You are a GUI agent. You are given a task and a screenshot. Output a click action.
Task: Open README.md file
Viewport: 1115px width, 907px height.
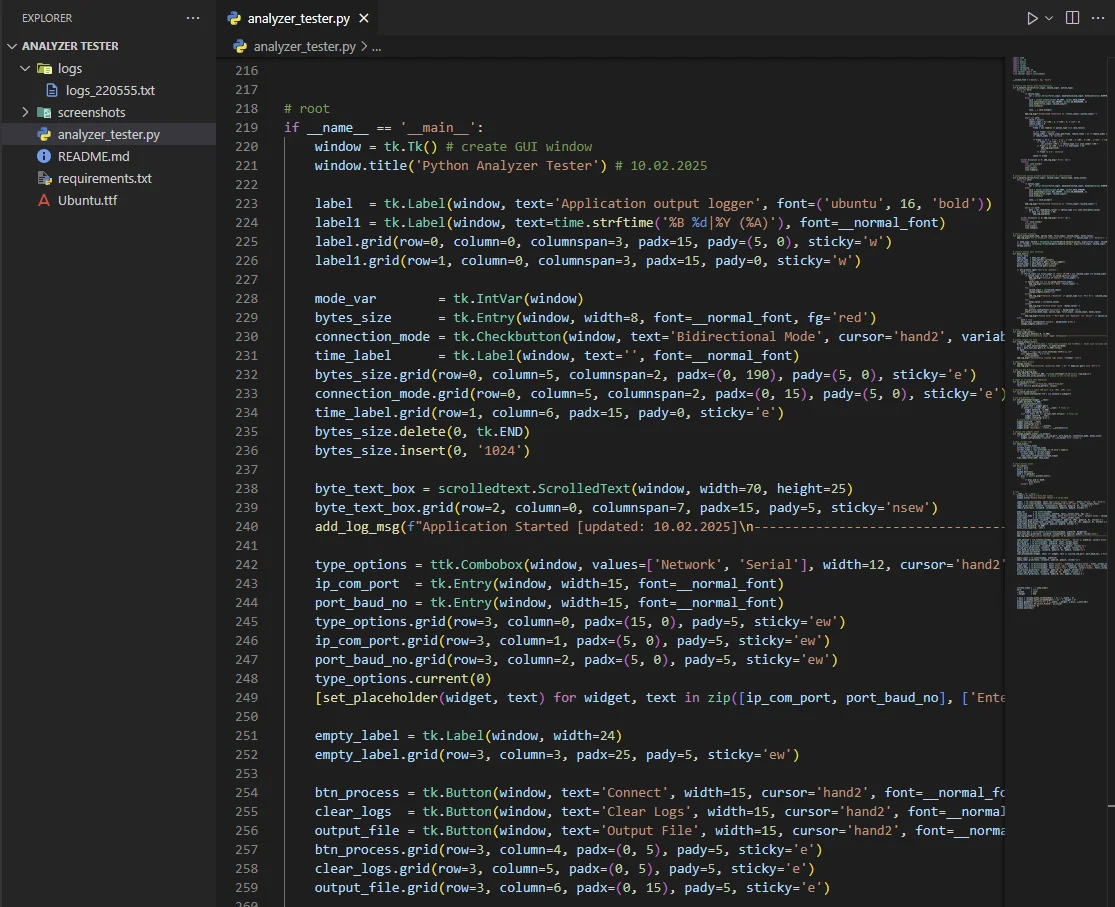pyautogui.click(x=93, y=157)
